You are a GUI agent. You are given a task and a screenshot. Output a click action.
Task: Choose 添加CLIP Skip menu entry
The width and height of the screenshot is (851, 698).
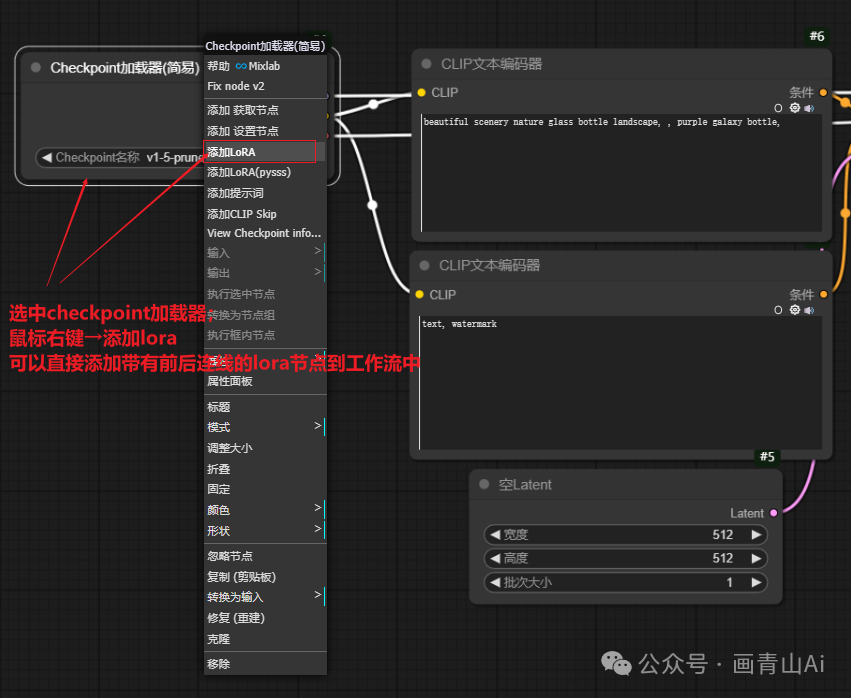tap(265, 214)
